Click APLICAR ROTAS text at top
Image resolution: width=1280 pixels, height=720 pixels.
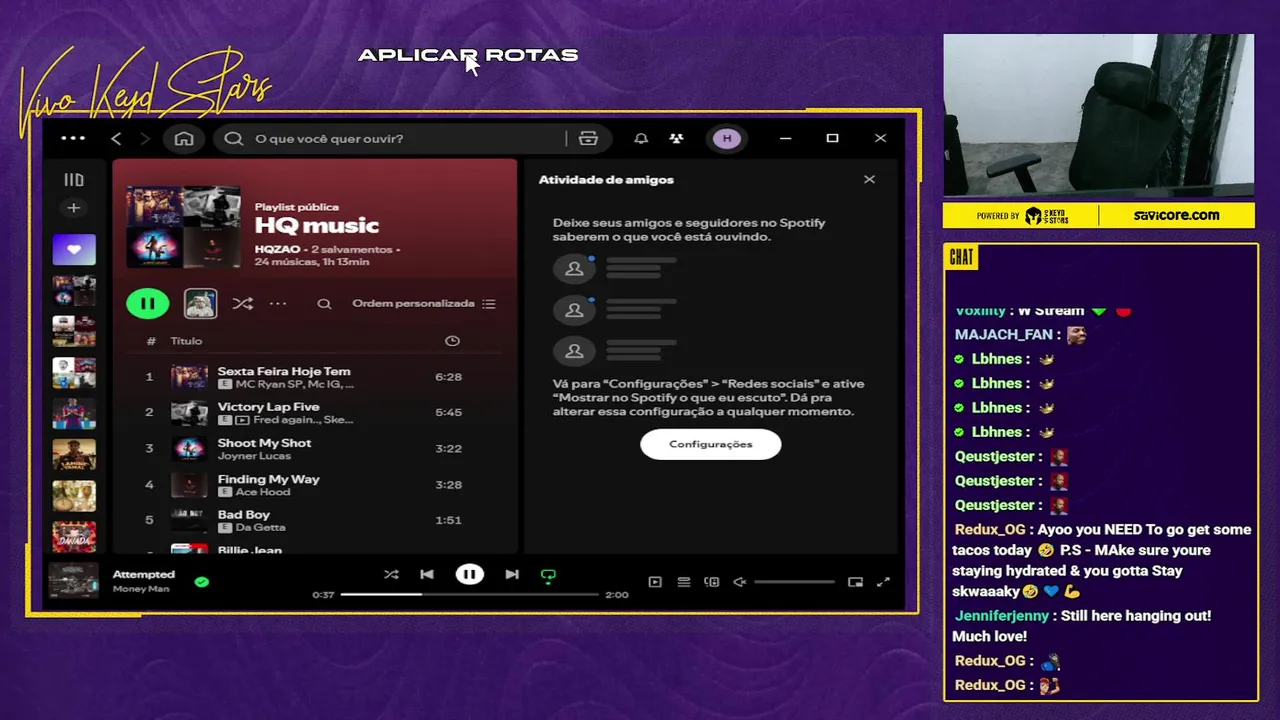(x=468, y=55)
